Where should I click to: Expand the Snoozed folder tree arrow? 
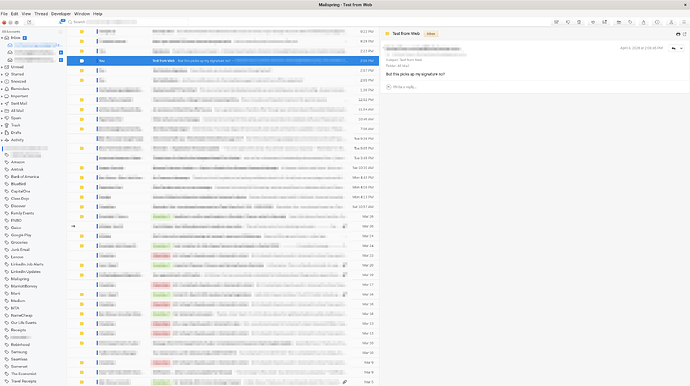tap(2, 82)
